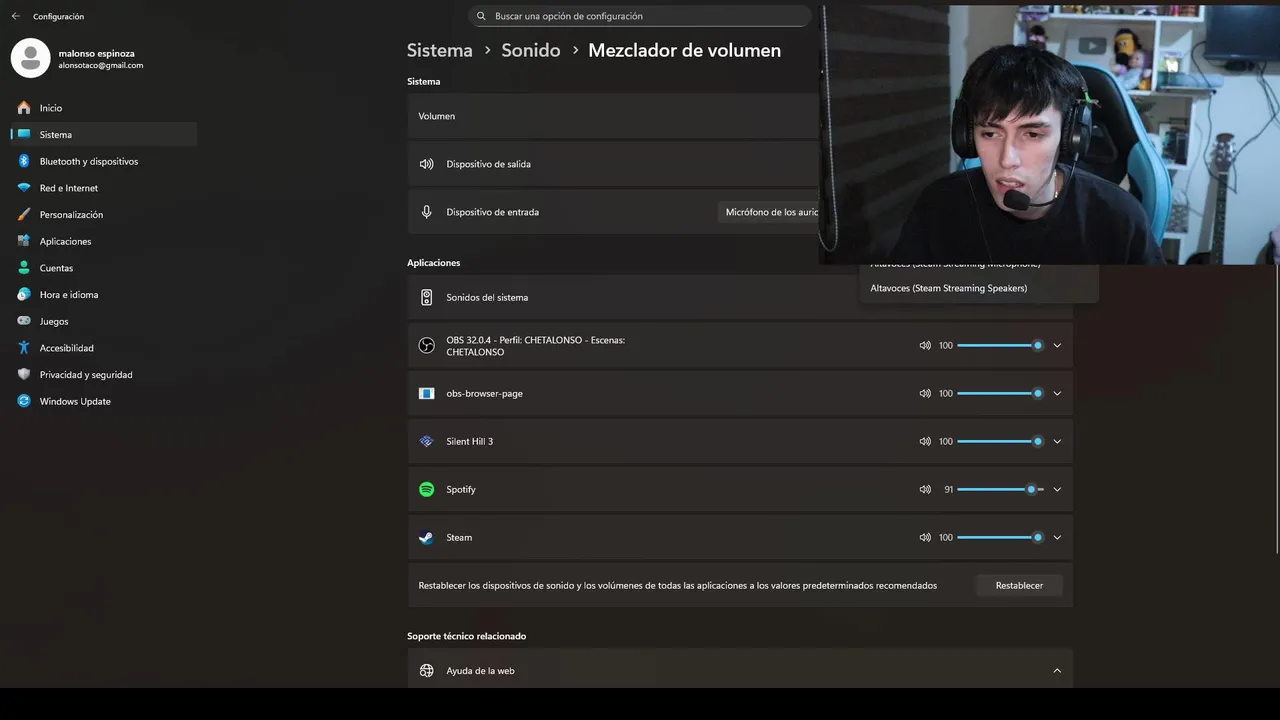Expand the obs-browser-page row chevron
The width and height of the screenshot is (1280, 720).
coord(1057,393)
